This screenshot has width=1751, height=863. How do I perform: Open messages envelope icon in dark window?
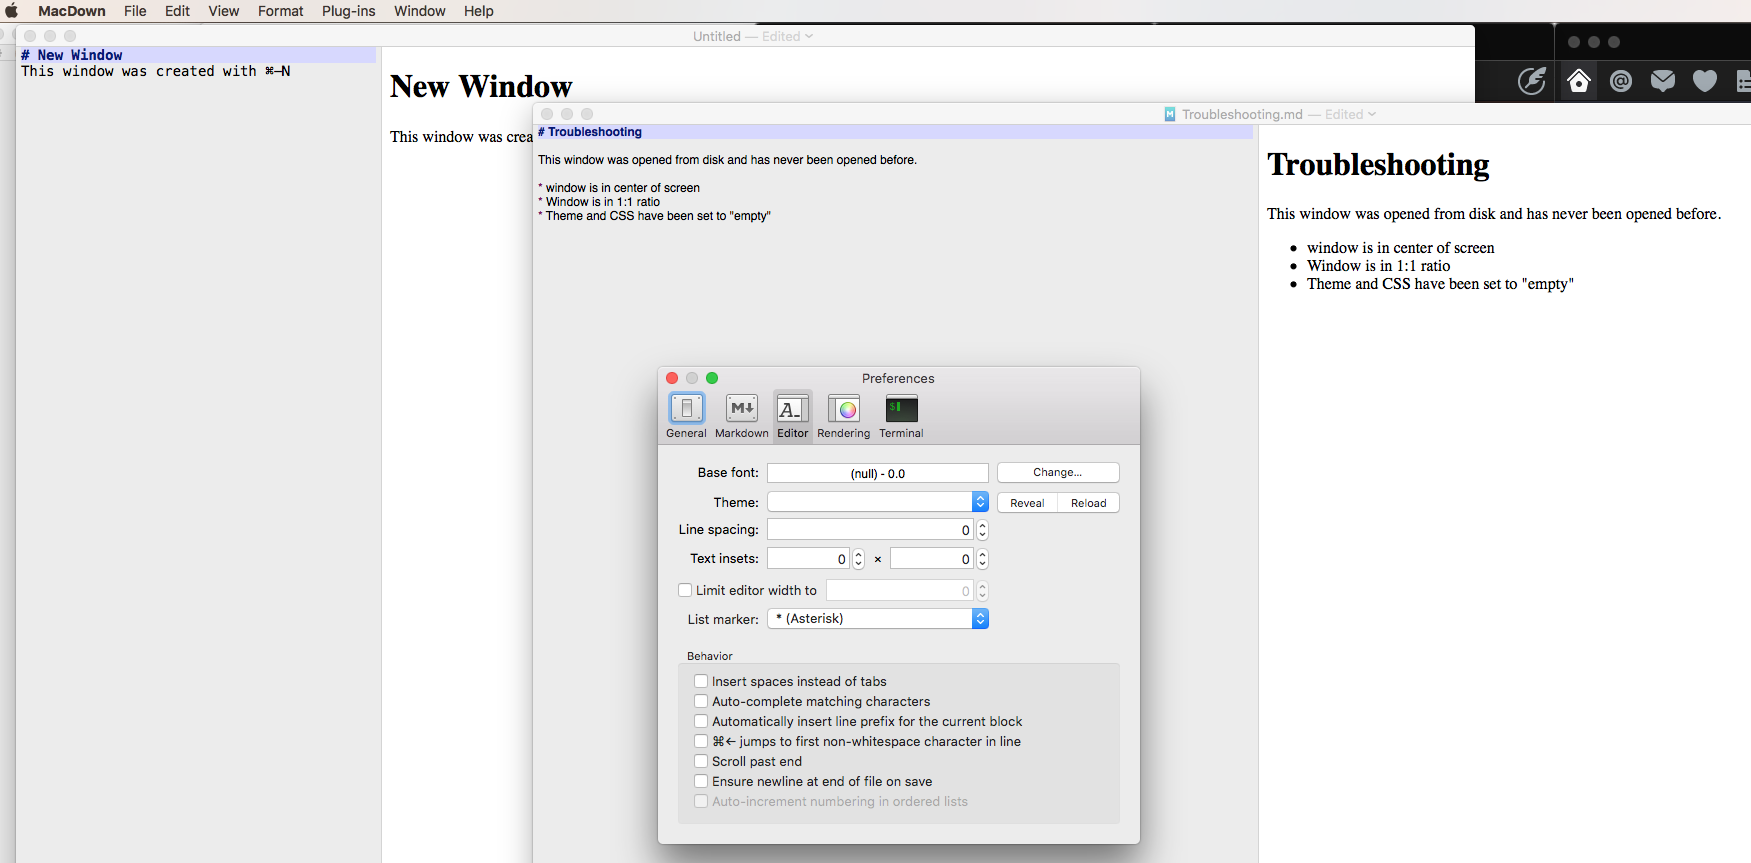click(x=1663, y=81)
